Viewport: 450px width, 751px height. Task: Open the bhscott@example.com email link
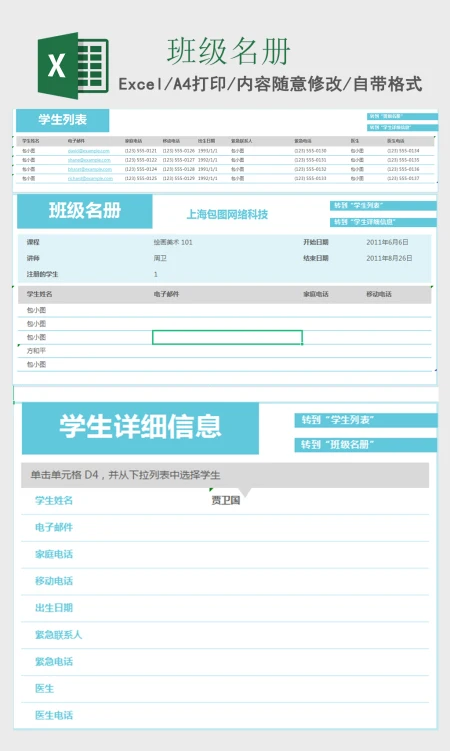pos(90,169)
